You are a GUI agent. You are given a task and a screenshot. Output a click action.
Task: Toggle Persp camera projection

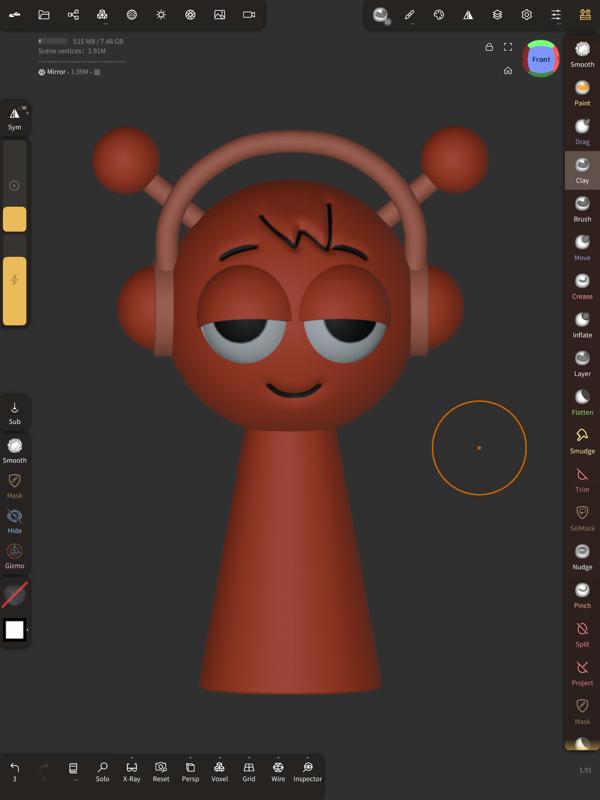(x=190, y=771)
